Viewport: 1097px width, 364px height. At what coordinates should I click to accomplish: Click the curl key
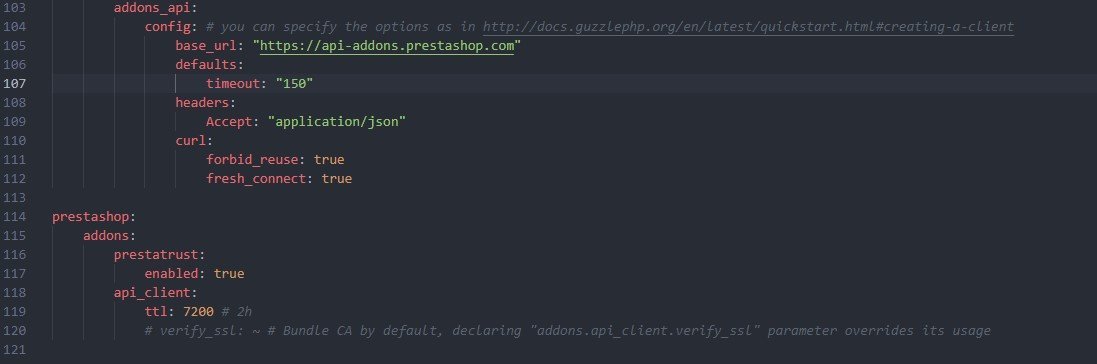pyautogui.click(x=190, y=141)
